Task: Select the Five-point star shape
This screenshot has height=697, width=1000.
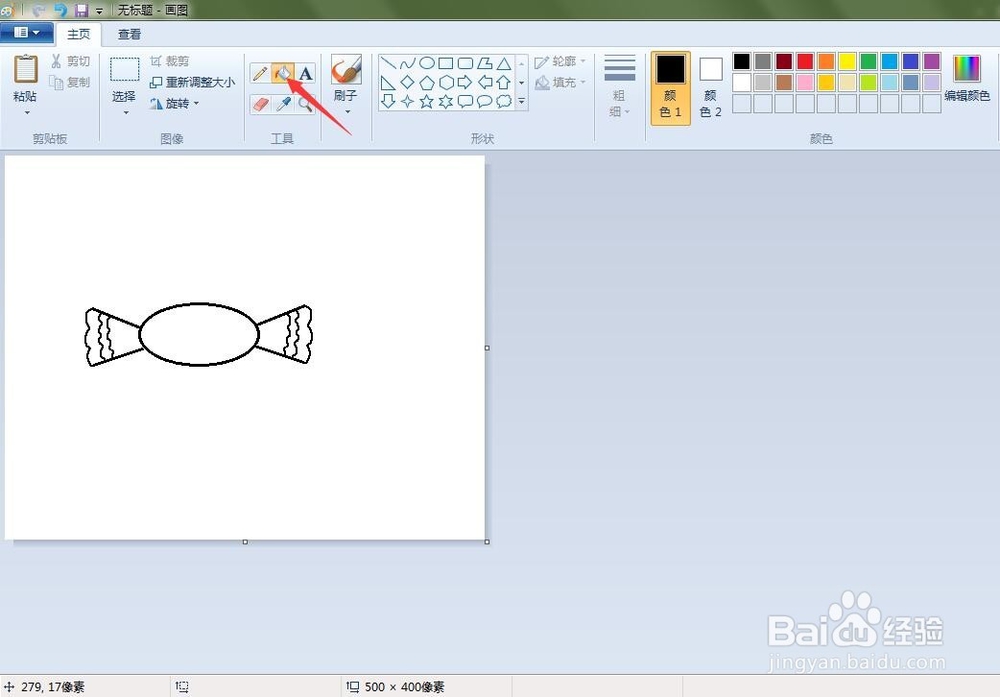Action: pos(427,101)
